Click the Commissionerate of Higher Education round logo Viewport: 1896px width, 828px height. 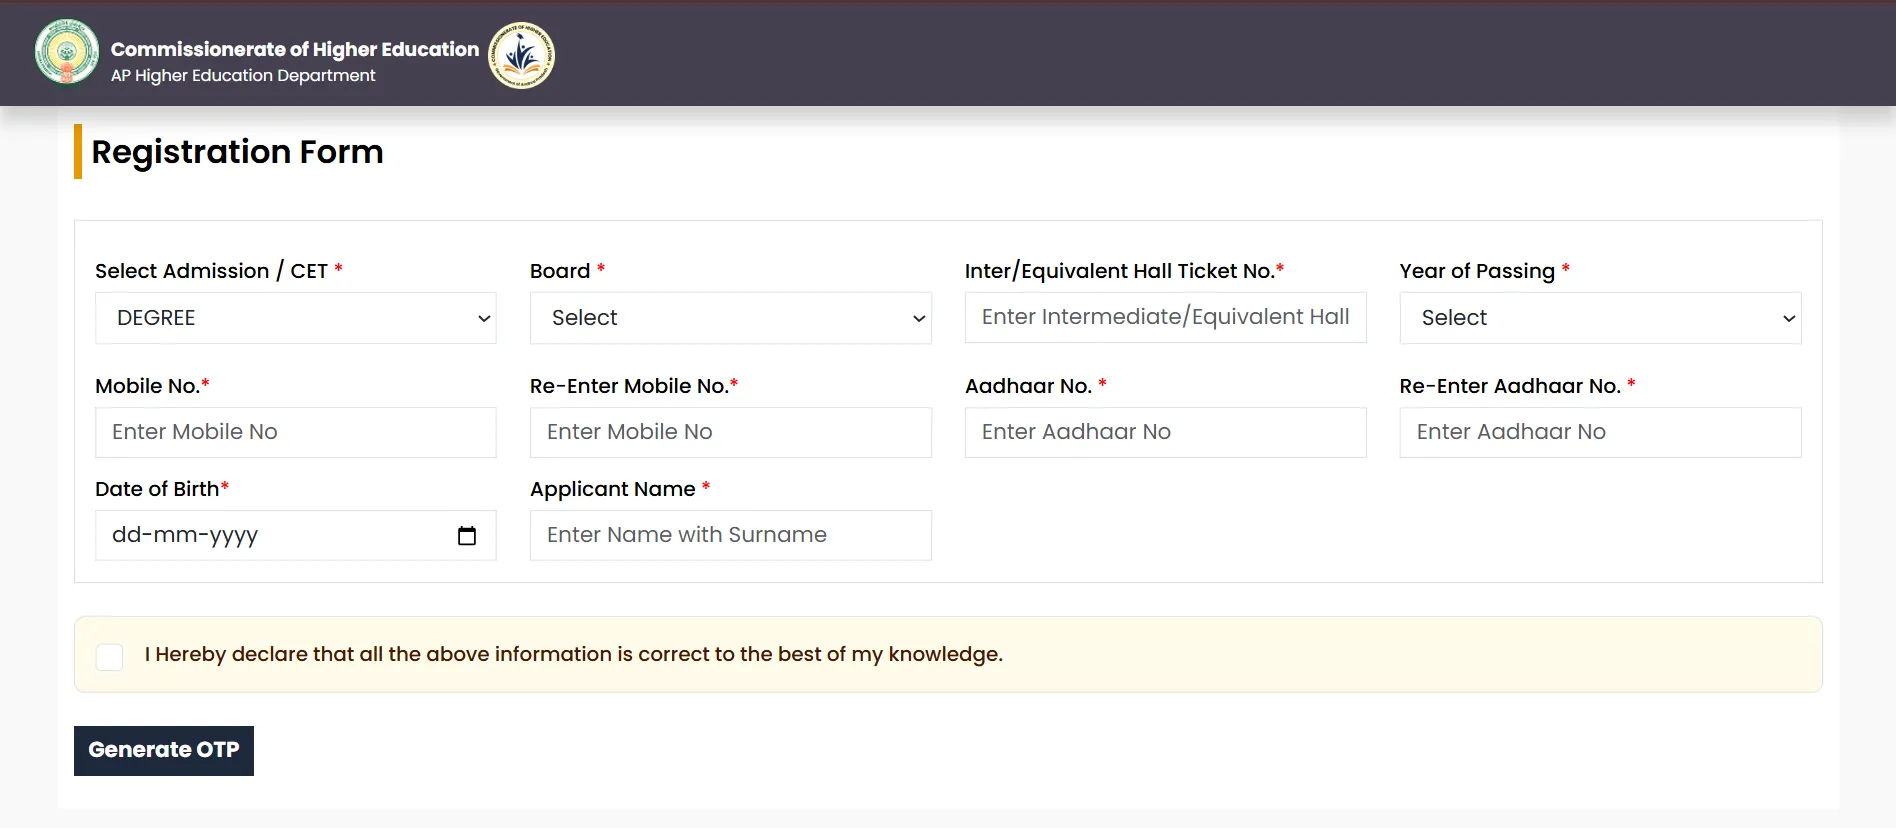click(521, 56)
